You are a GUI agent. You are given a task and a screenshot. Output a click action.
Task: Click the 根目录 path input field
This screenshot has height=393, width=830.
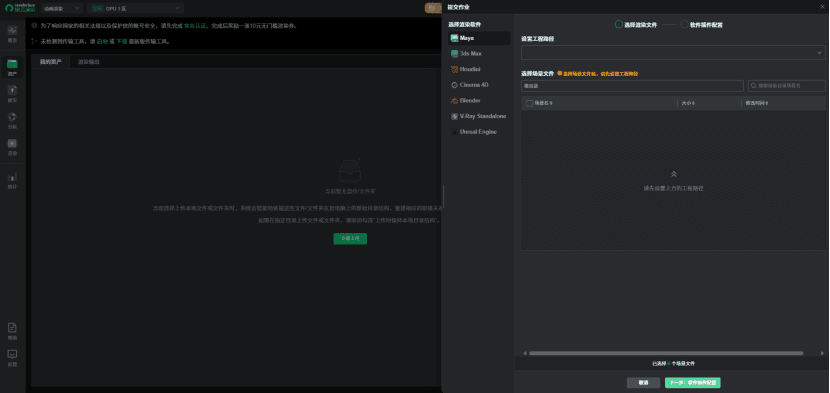coord(633,86)
